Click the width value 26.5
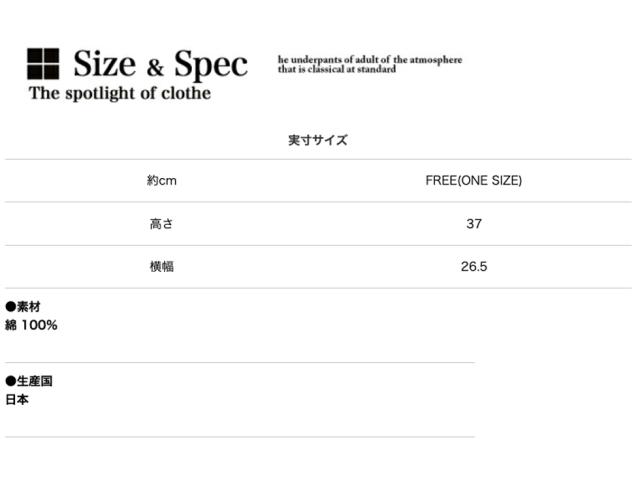The height and width of the screenshot is (480, 640). (x=474, y=267)
